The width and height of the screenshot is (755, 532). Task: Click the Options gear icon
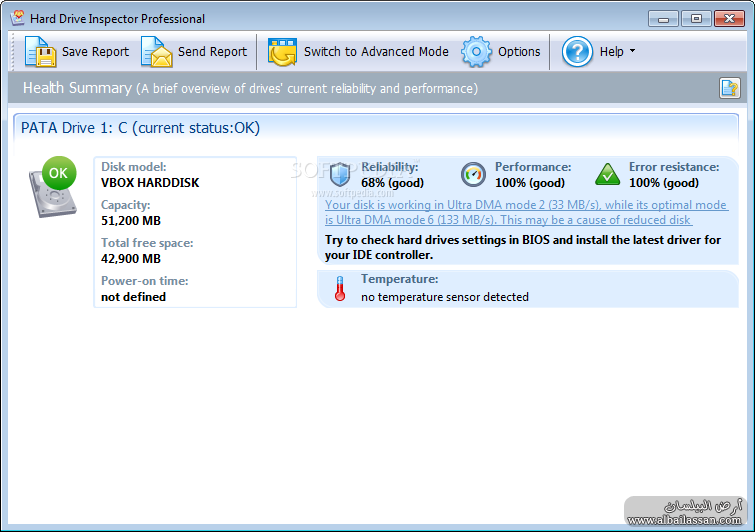coord(476,52)
